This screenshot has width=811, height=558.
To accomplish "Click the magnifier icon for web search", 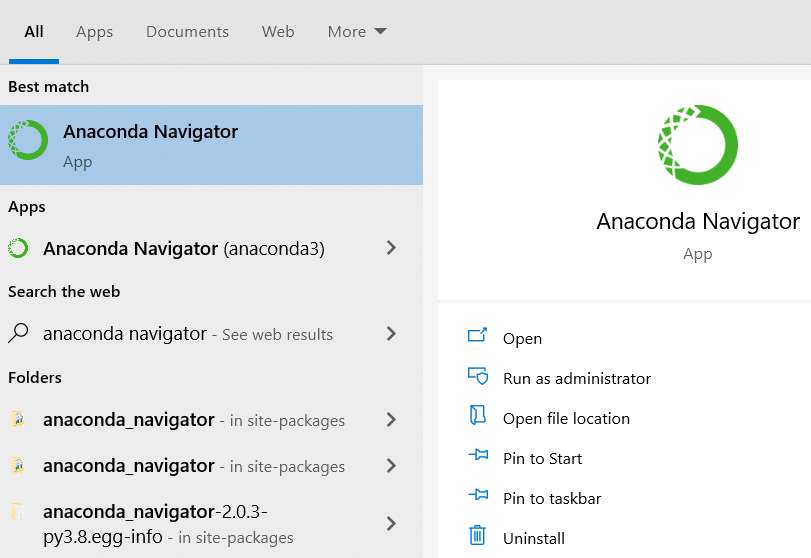I will click(x=18, y=333).
